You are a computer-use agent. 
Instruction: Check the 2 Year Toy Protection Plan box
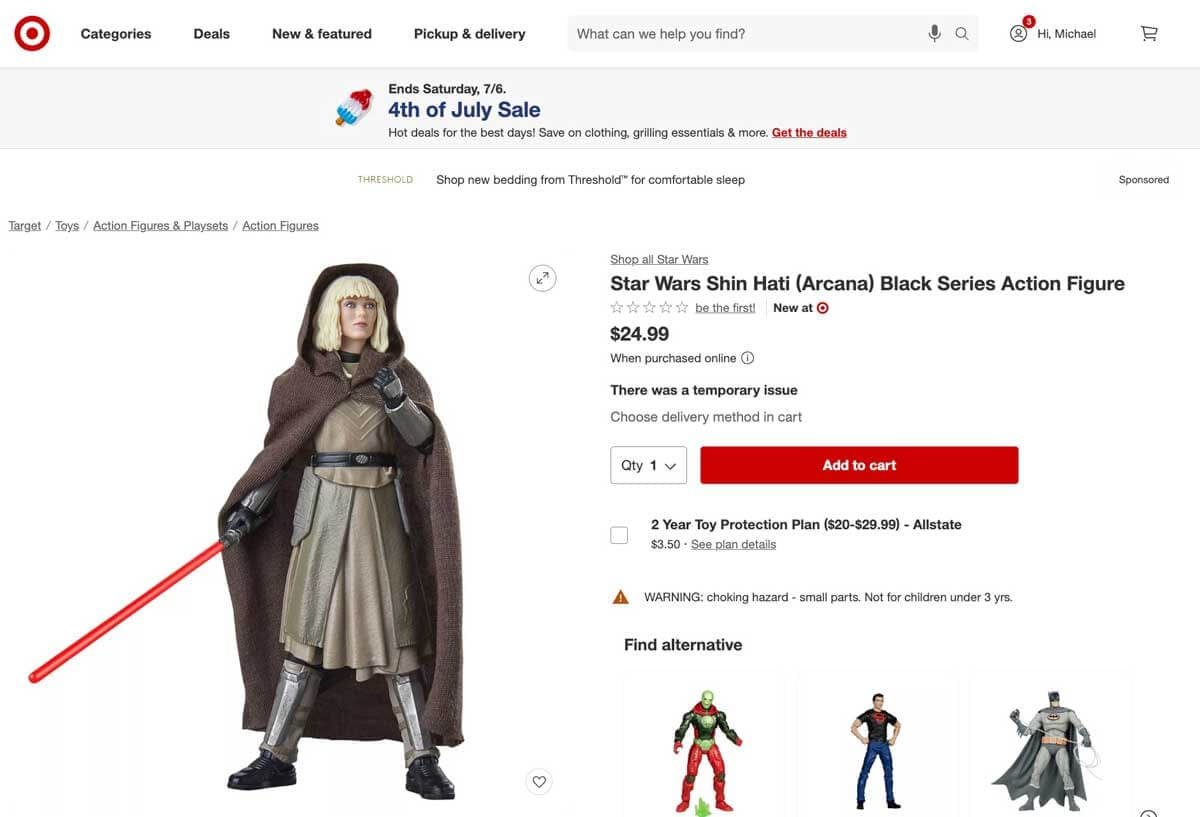[619, 534]
